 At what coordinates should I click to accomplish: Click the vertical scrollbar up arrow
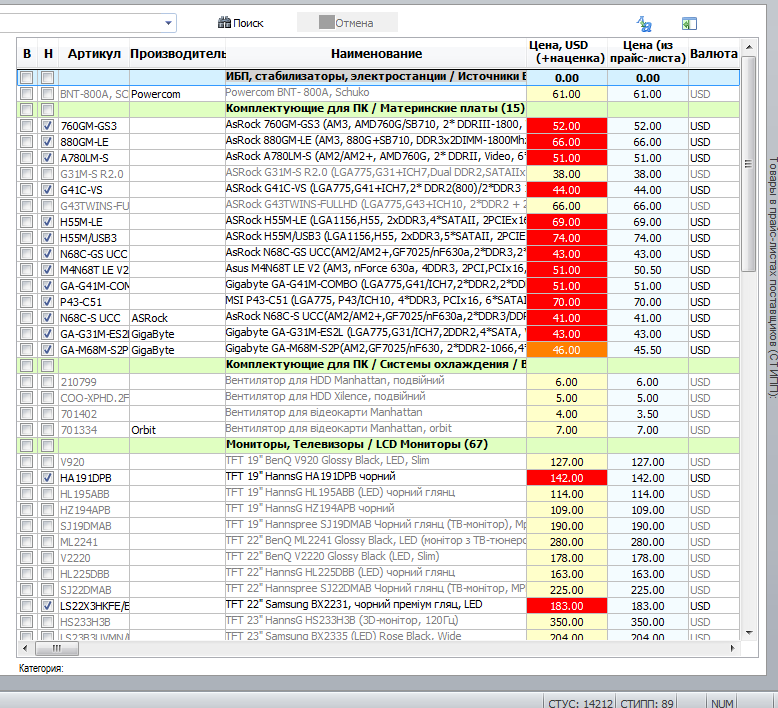749,47
